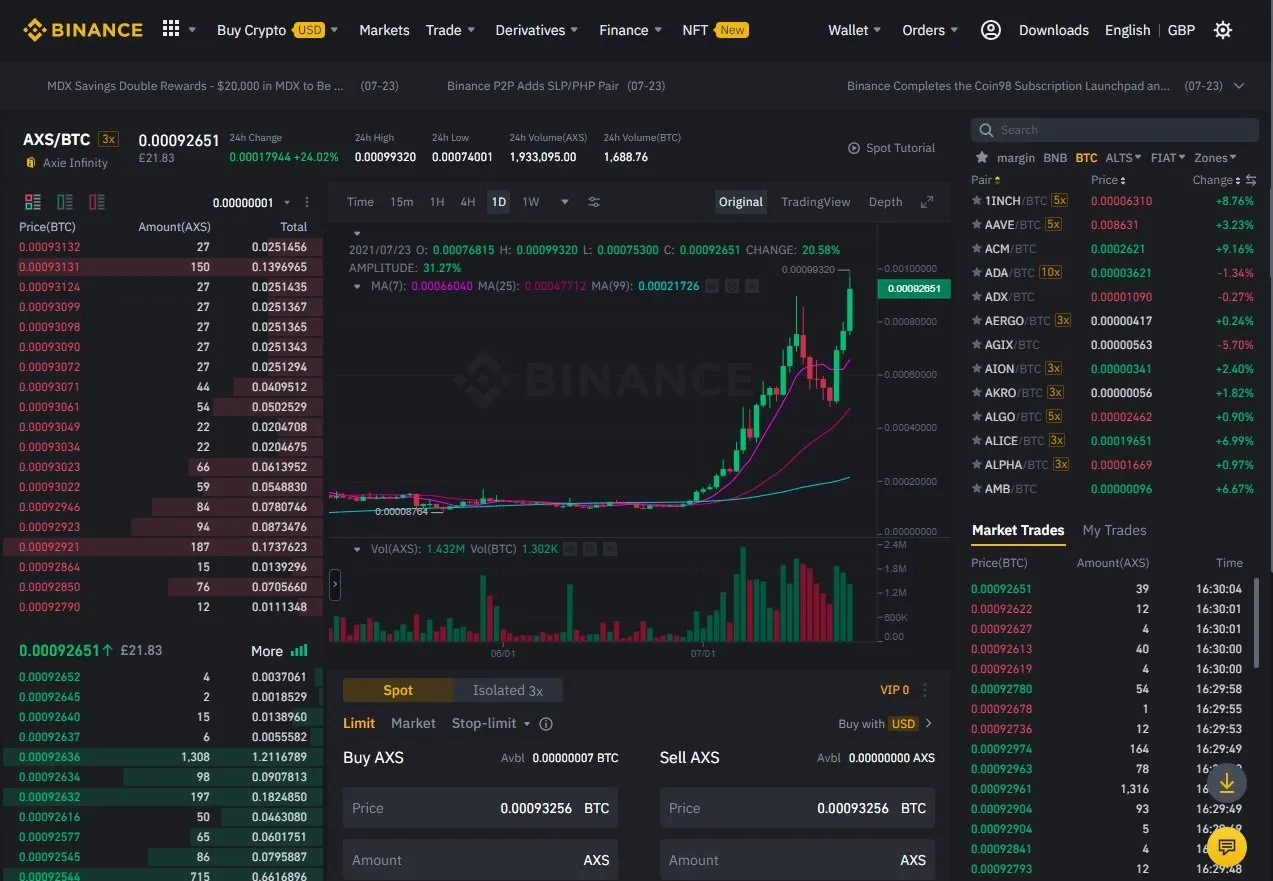This screenshot has height=881, width=1273.
Task: Open the order book decimal precision dropdown
Action: (252, 202)
